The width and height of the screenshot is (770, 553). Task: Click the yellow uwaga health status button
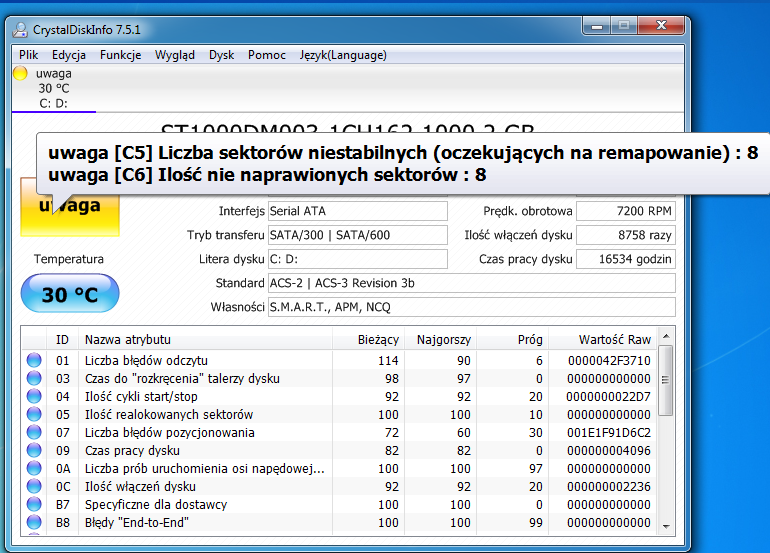[x=70, y=207]
